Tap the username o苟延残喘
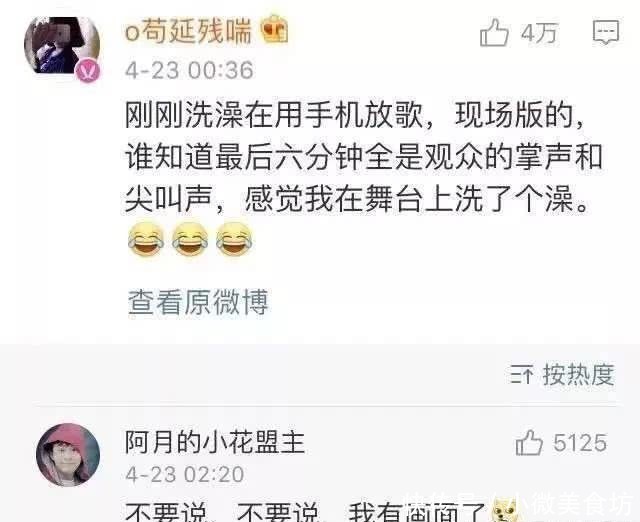 click(189, 32)
